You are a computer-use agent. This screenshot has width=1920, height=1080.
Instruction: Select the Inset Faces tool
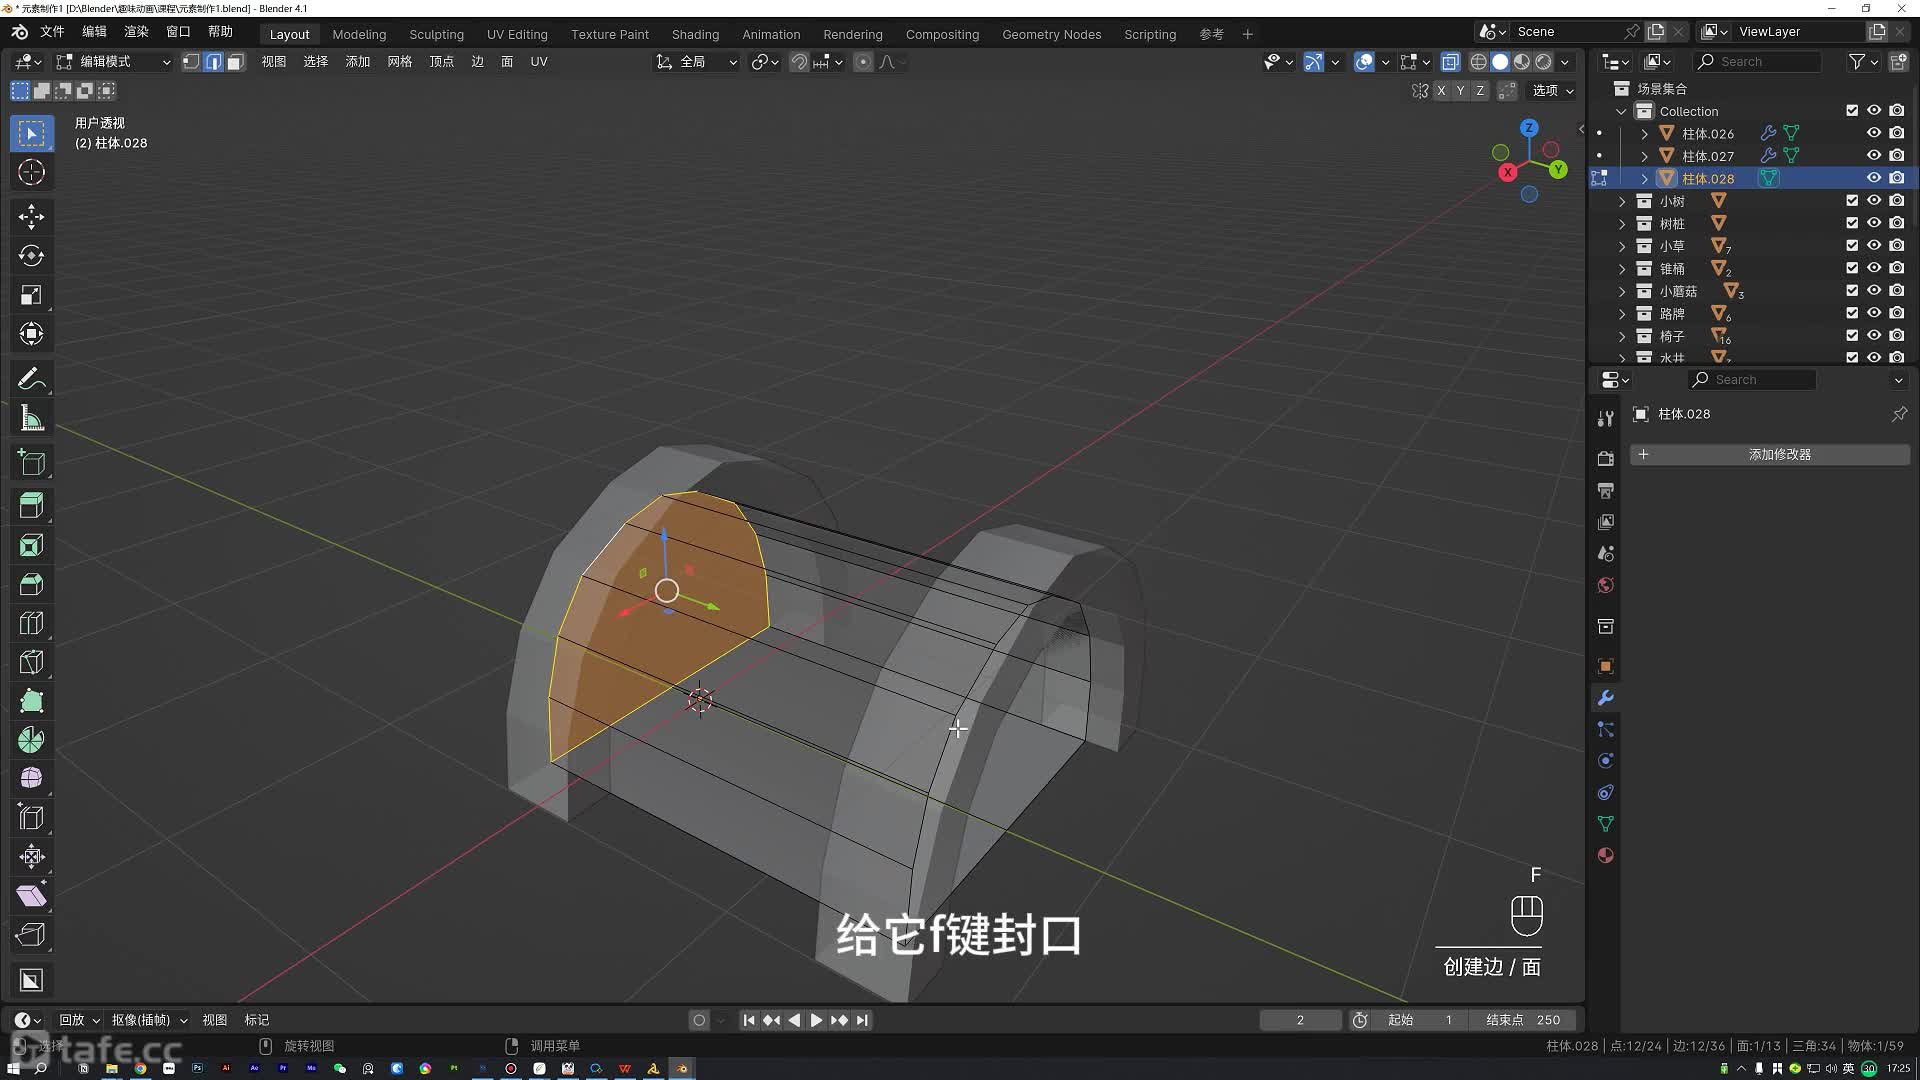click(31, 545)
